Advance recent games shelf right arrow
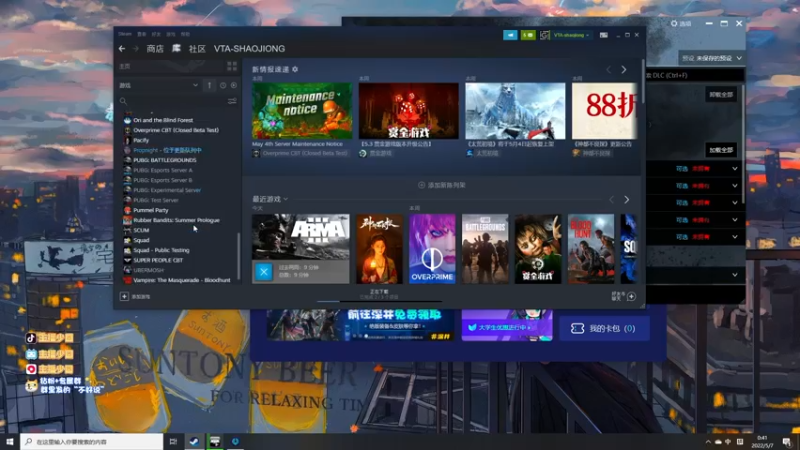Image resolution: width=800 pixels, height=450 pixels. [x=627, y=199]
